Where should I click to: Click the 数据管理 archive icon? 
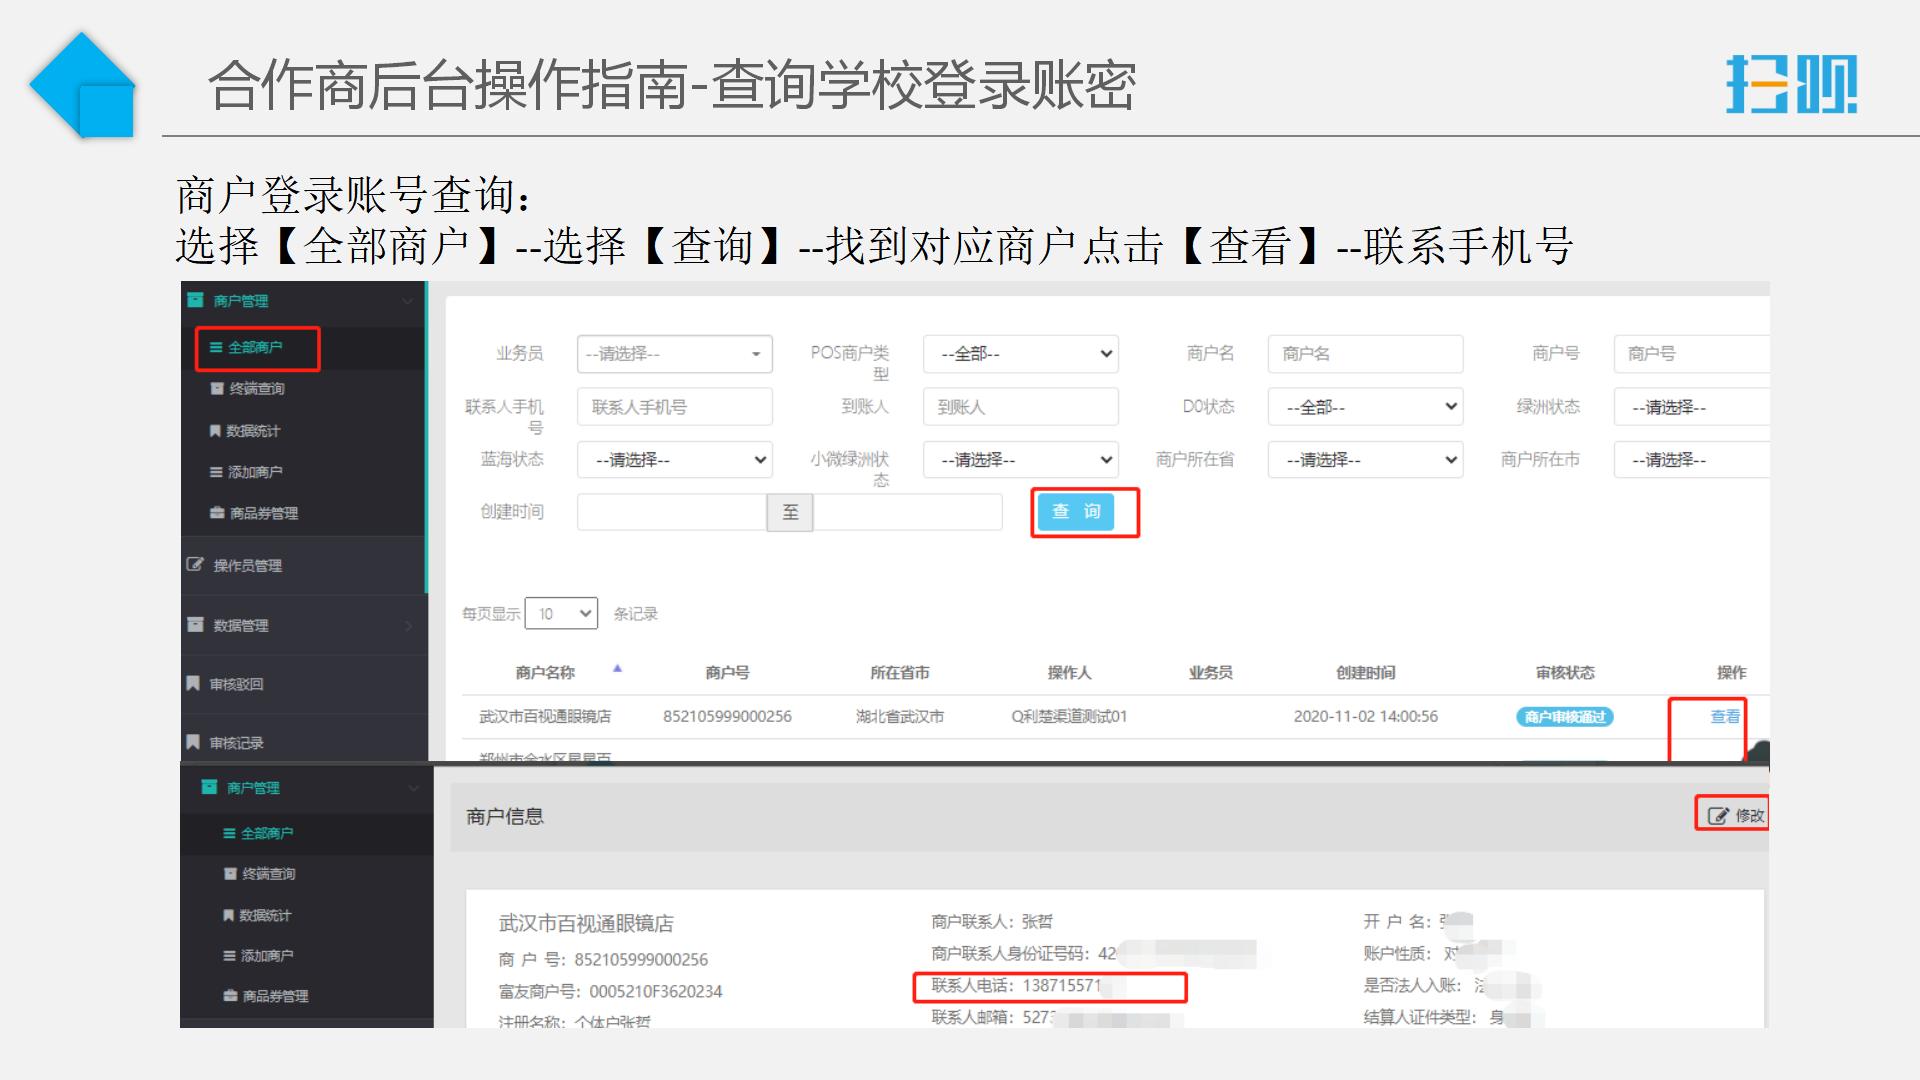(x=195, y=625)
